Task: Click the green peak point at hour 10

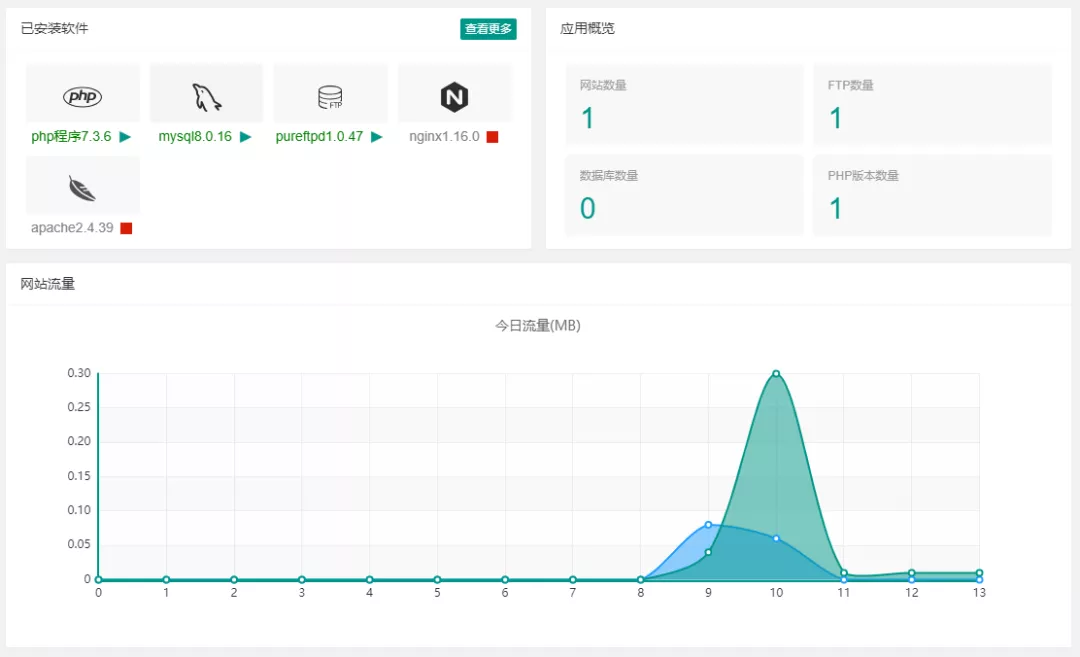Action: 776,374
